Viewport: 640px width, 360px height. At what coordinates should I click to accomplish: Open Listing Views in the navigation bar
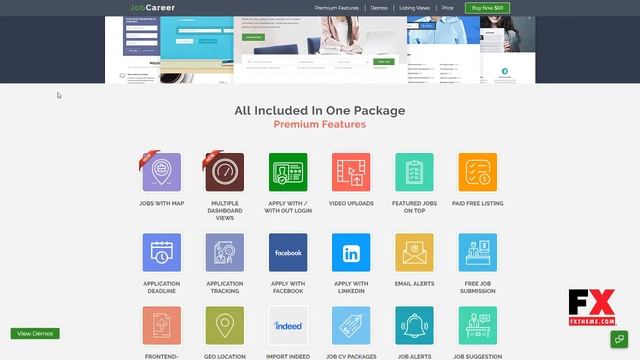click(x=414, y=8)
